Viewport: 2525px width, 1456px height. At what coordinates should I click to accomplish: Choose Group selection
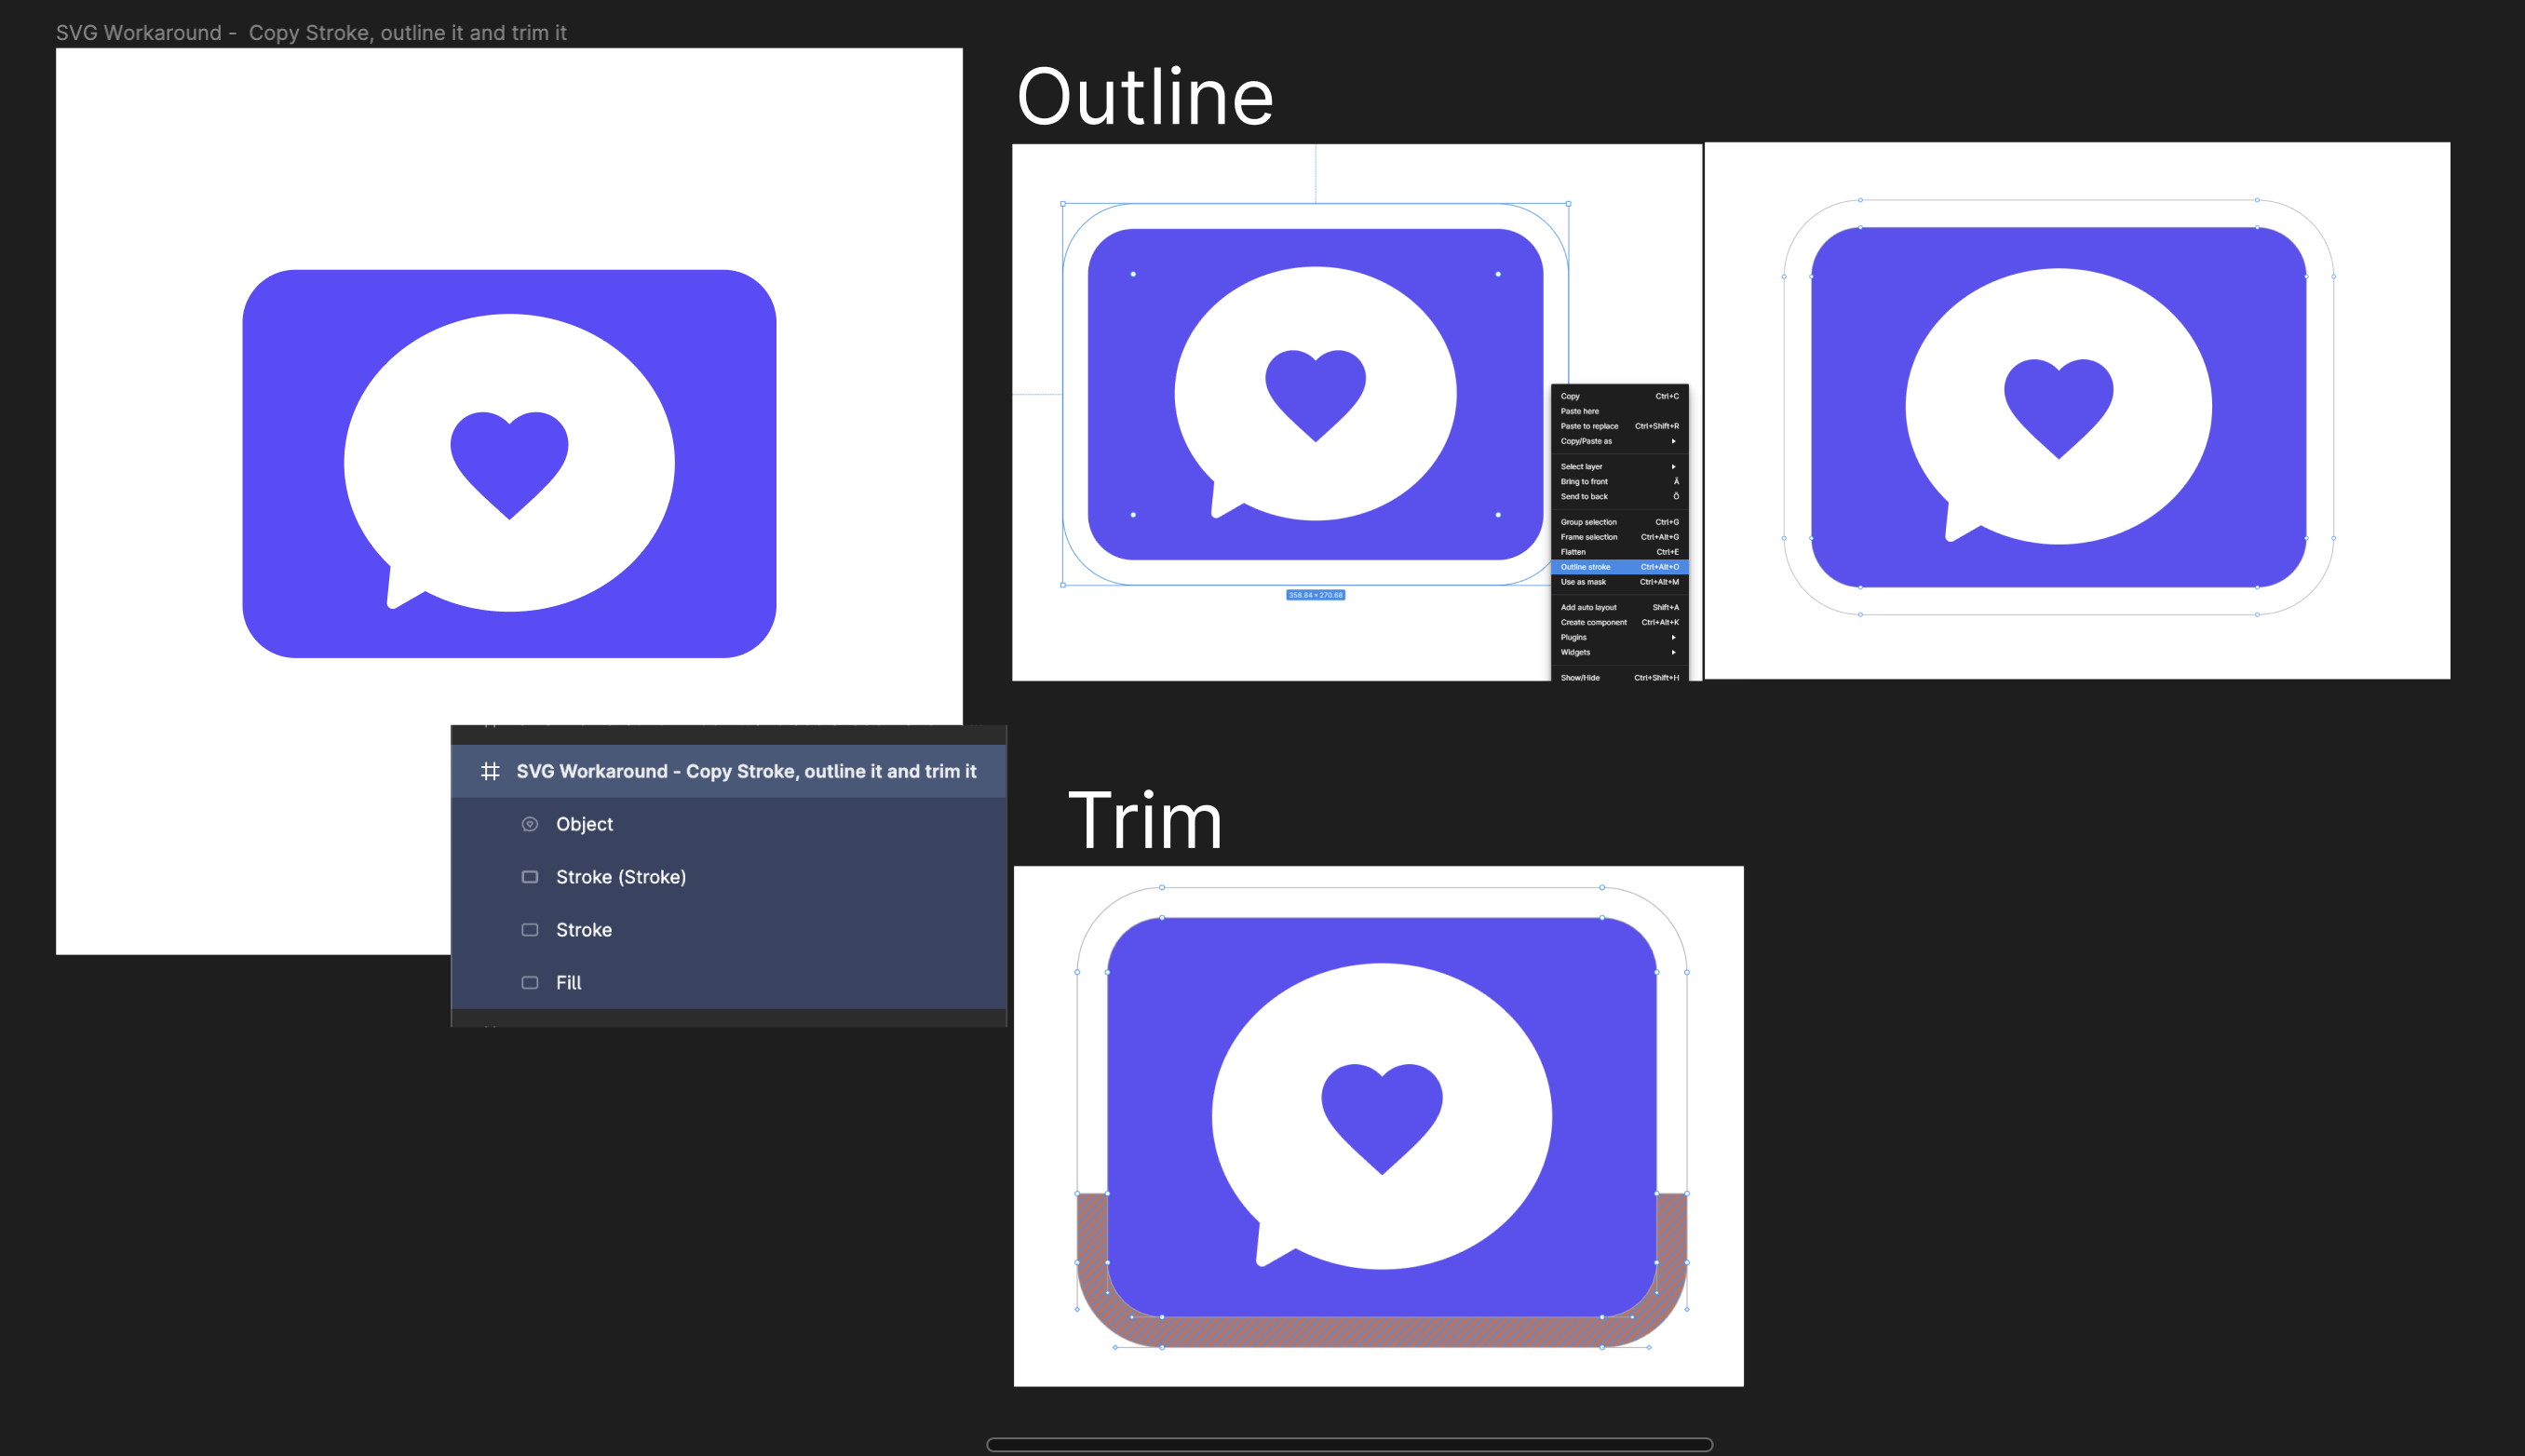(x=1619, y=522)
